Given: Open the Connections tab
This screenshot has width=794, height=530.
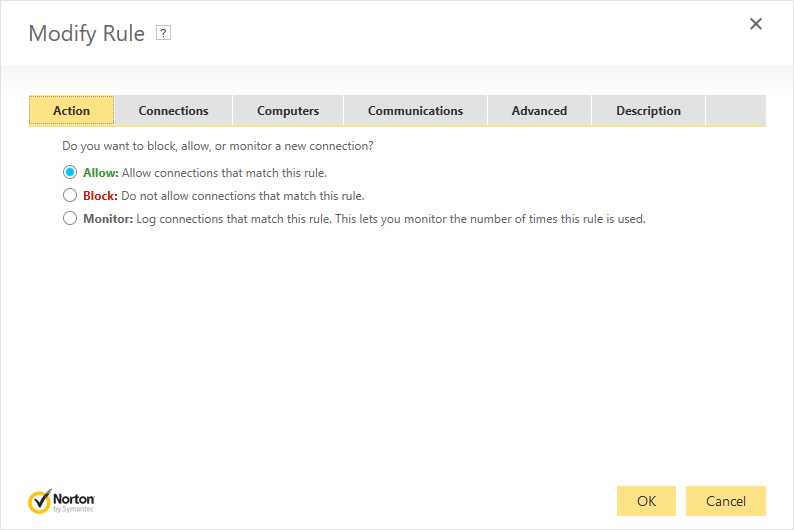Looking at the screenshot, I should (x=174, y=110).
